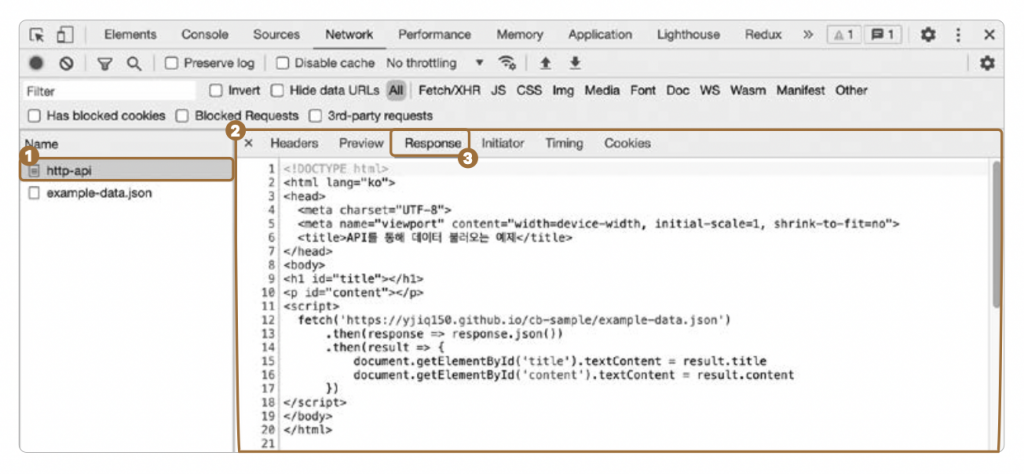
Task: Filter requests by Manifest
Action: tap(800, 91)
